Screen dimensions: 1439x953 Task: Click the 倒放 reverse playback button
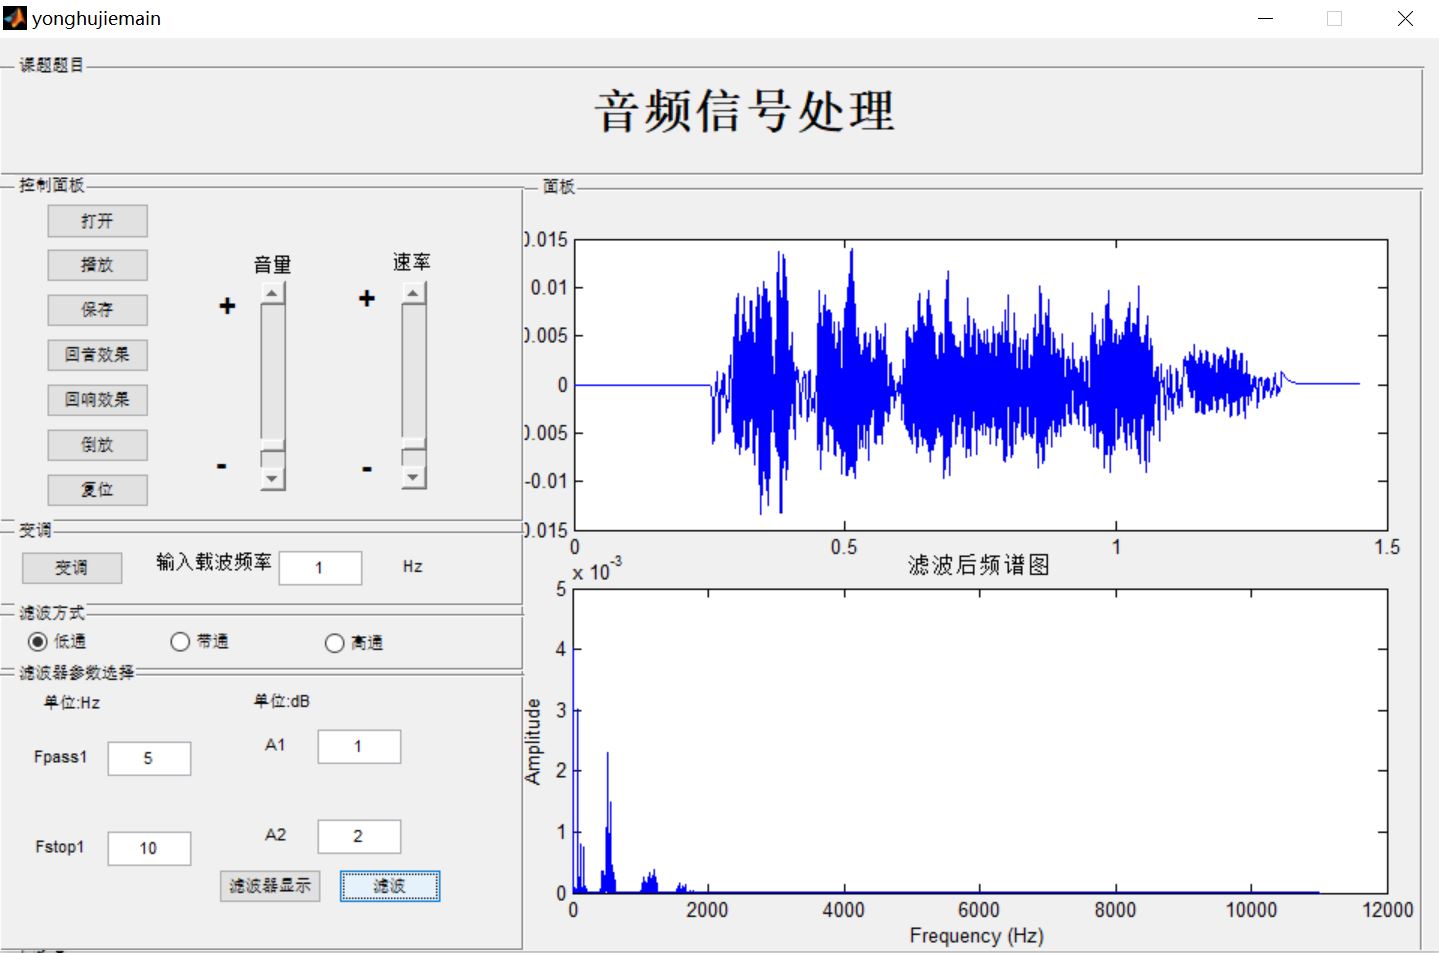[x=98, y=445]
